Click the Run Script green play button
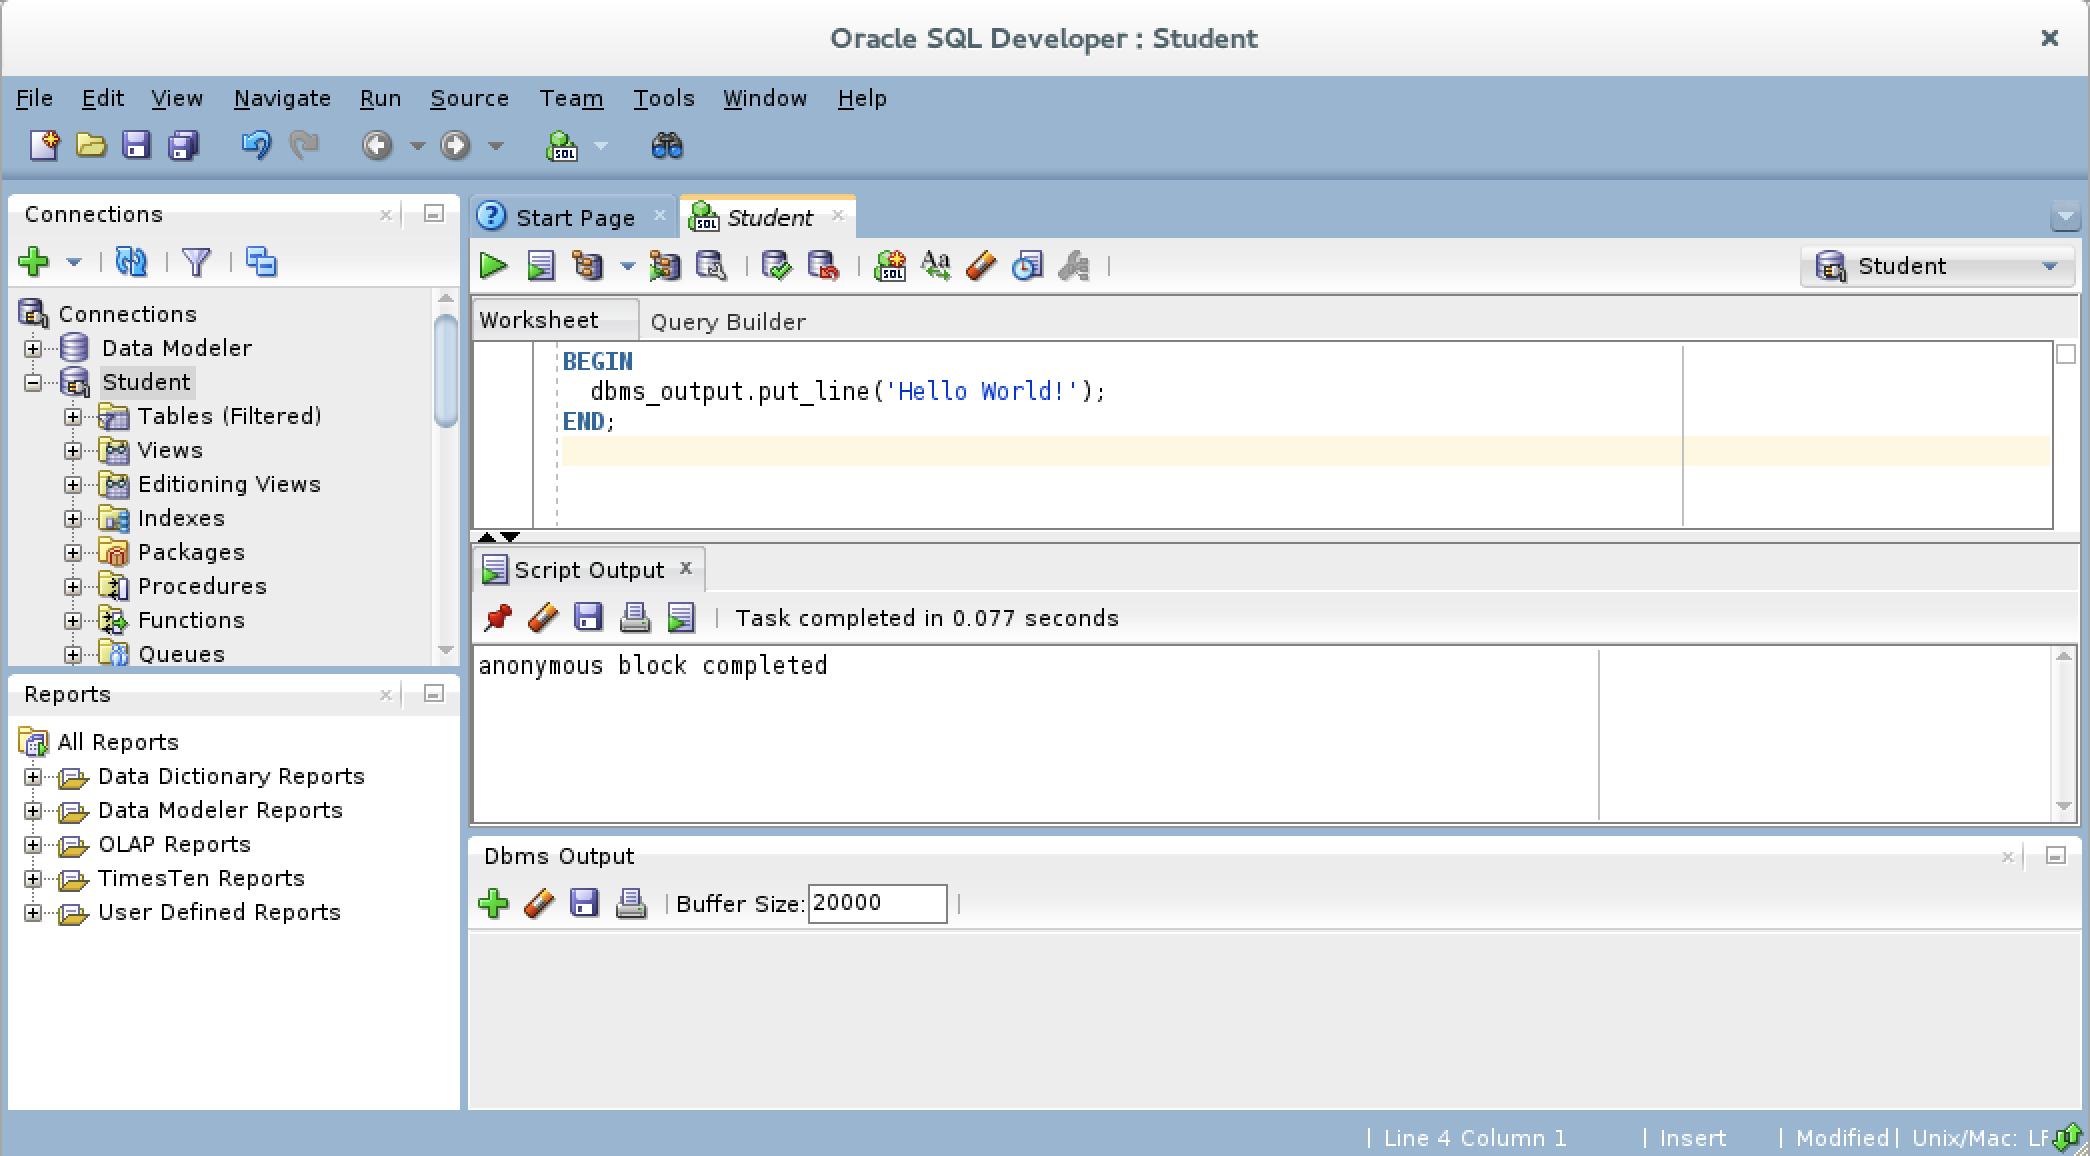 coord(542,266)
